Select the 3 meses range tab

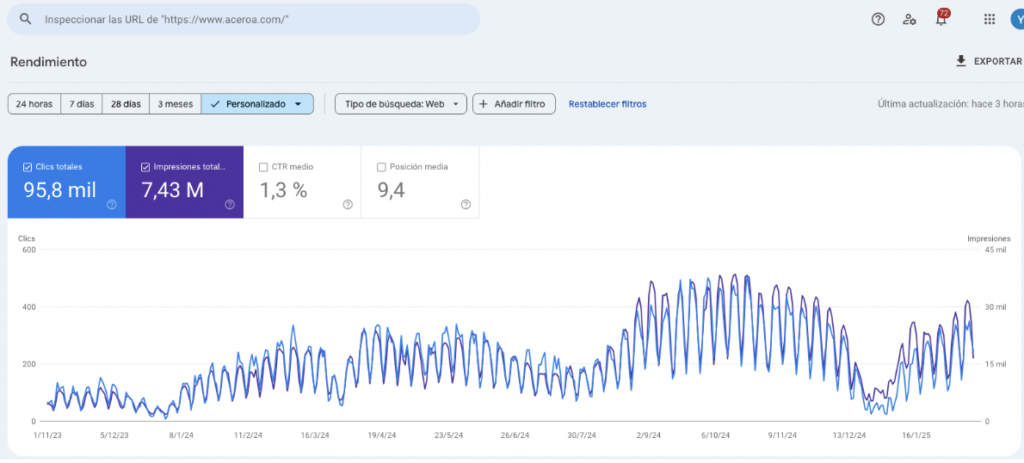pyautogui.click(x=175, y=104)
